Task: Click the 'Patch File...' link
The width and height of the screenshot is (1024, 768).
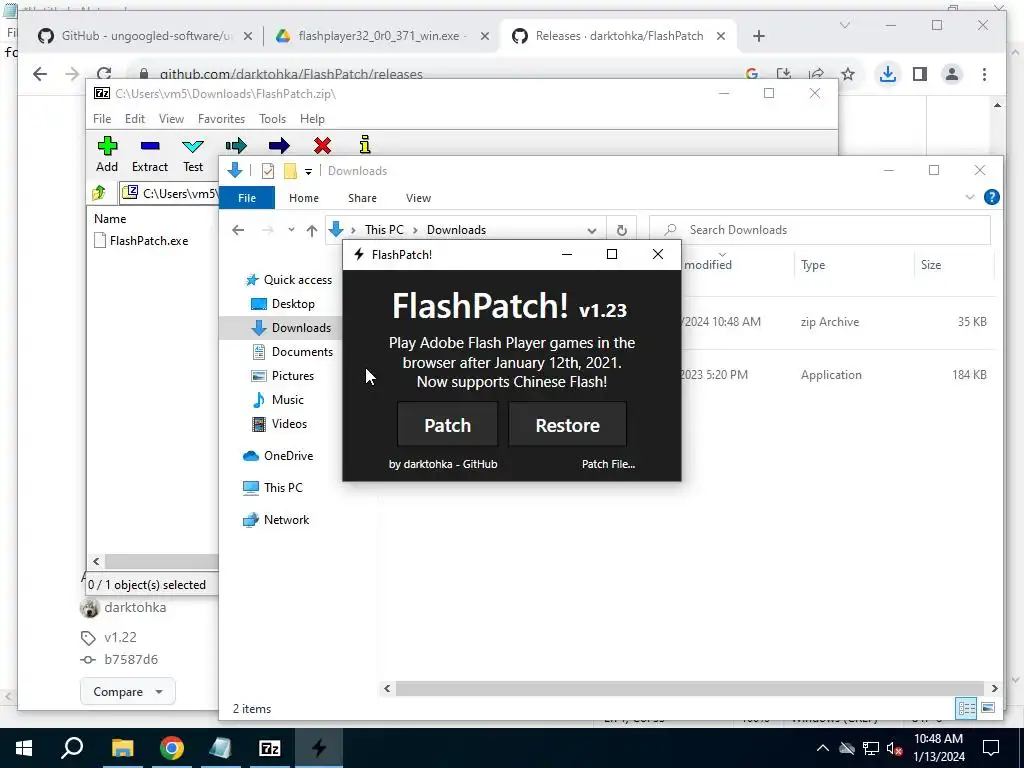Action: pyautogui.click(x=608, y=464)
